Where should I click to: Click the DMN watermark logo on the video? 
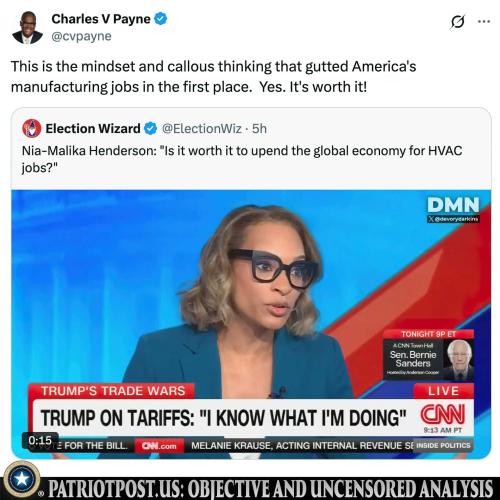(x=453, y=205)
